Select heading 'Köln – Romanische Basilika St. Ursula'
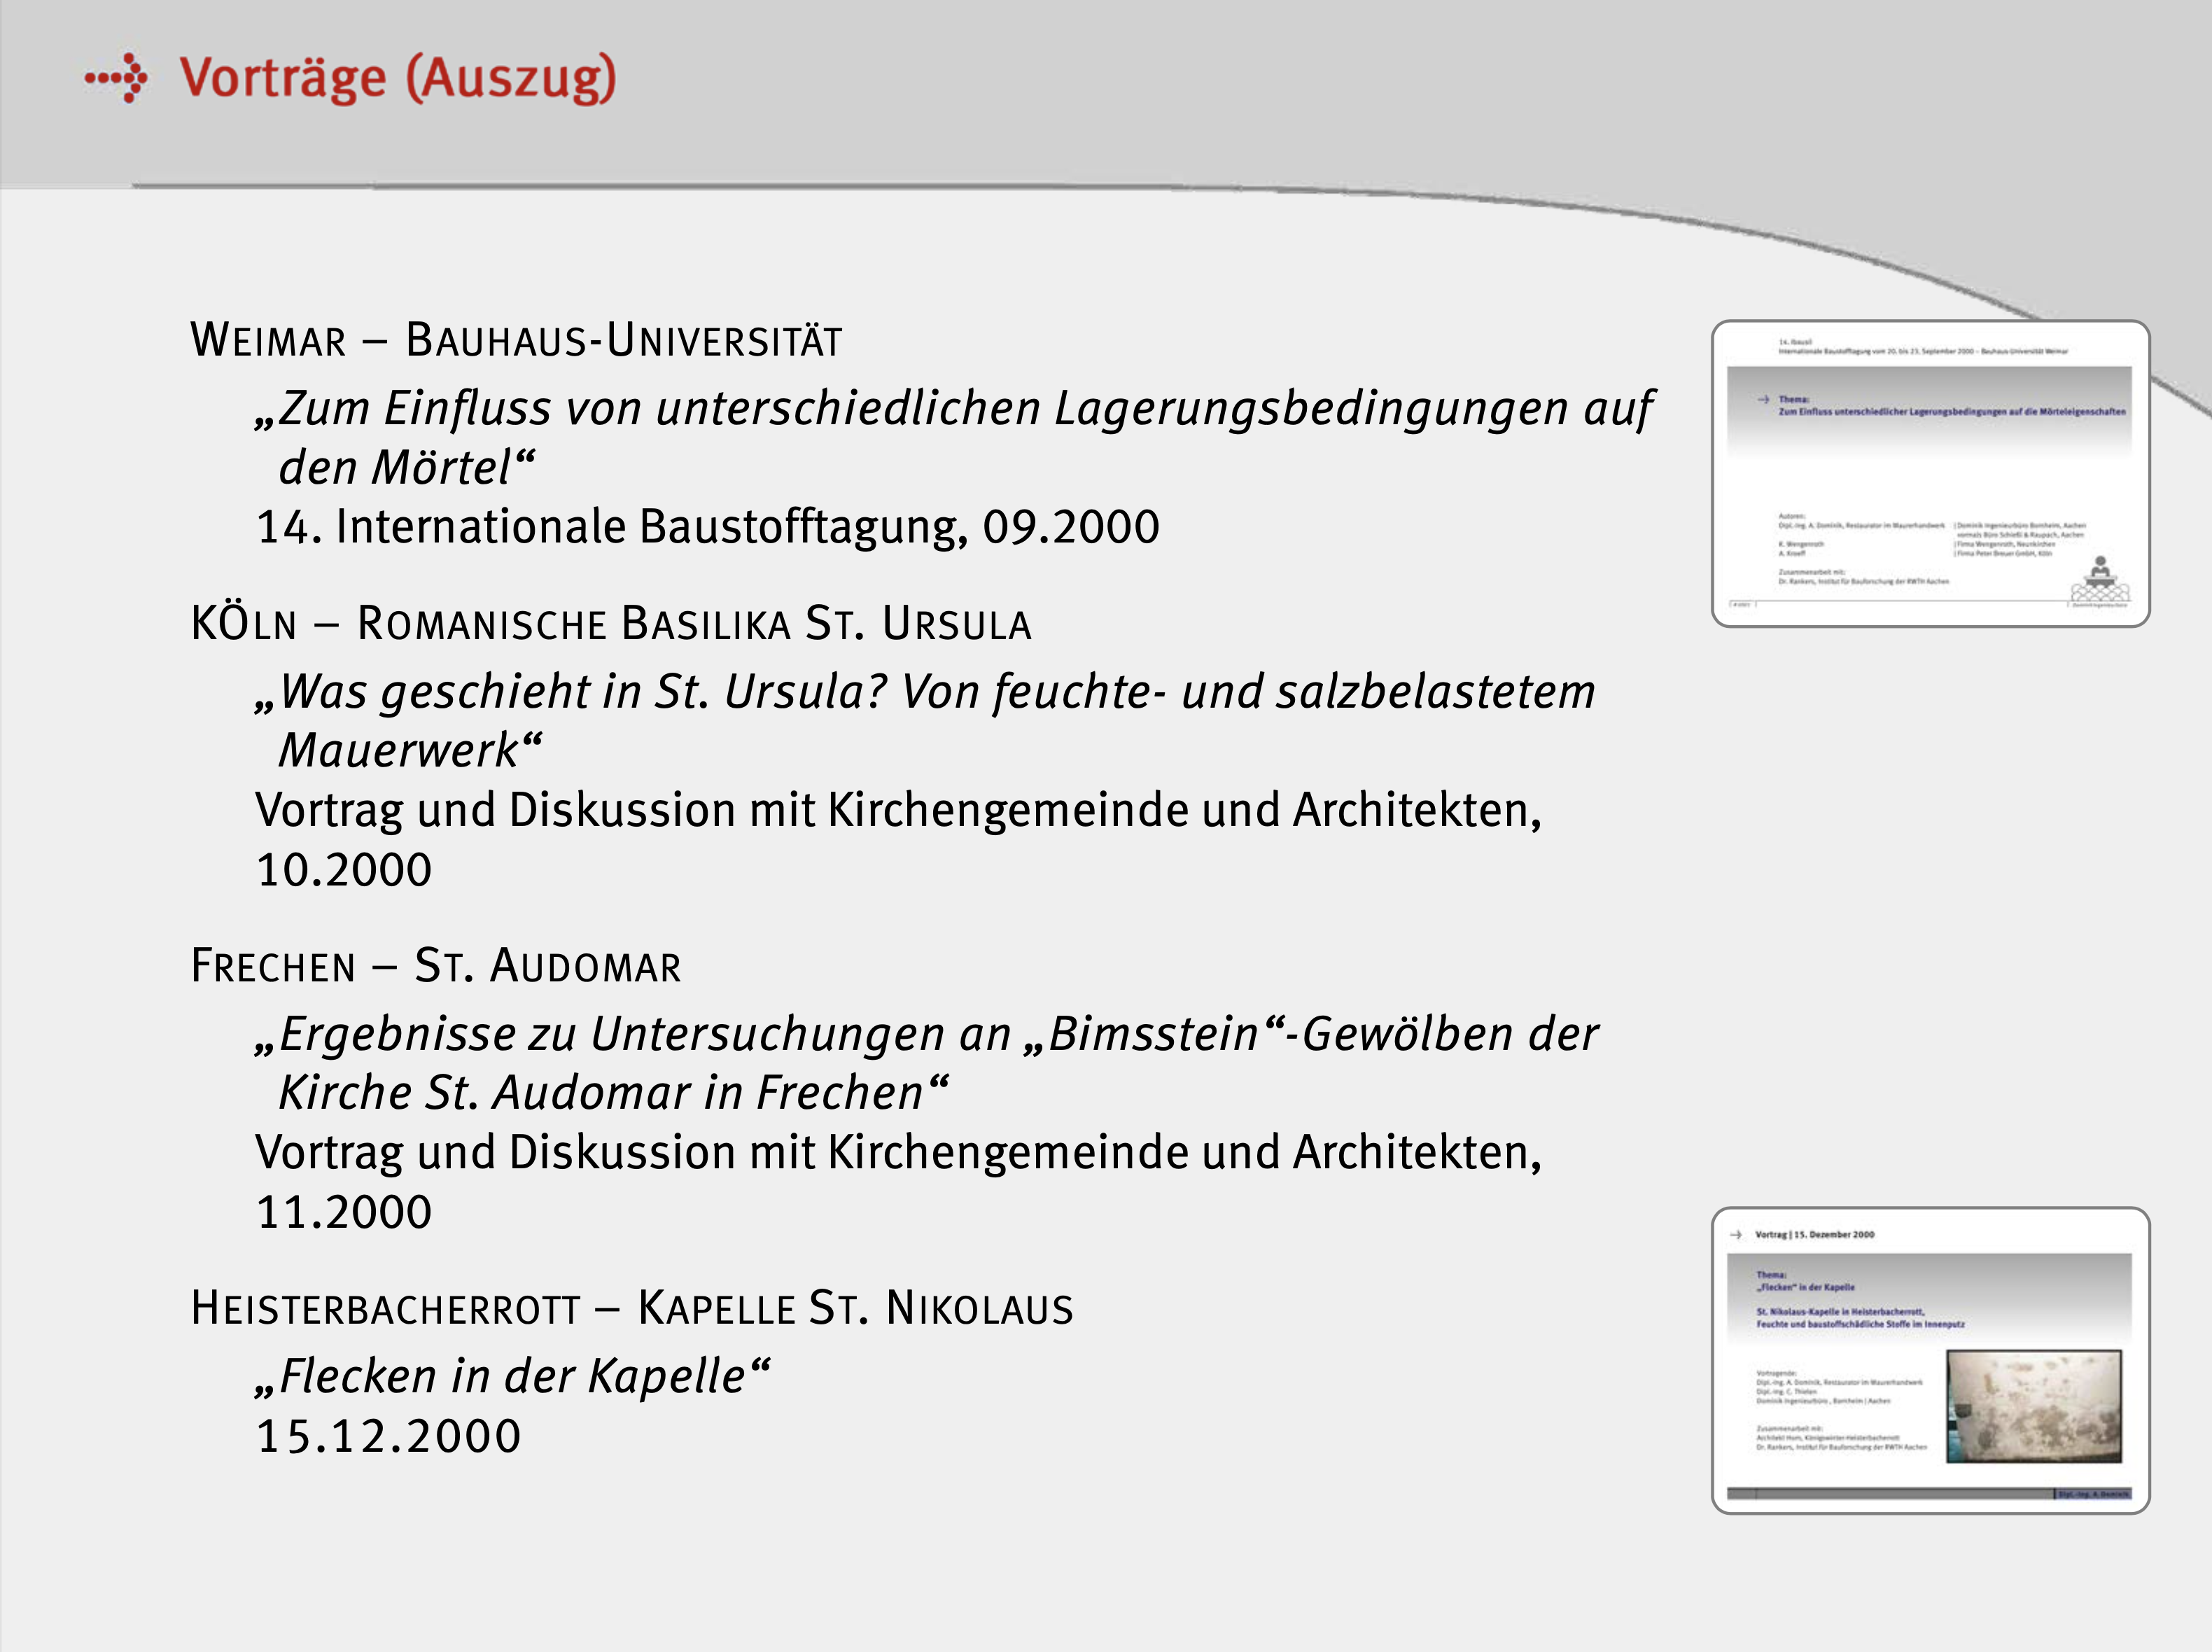Viewport: 2212px width, 1652px height. click(611, 623)
